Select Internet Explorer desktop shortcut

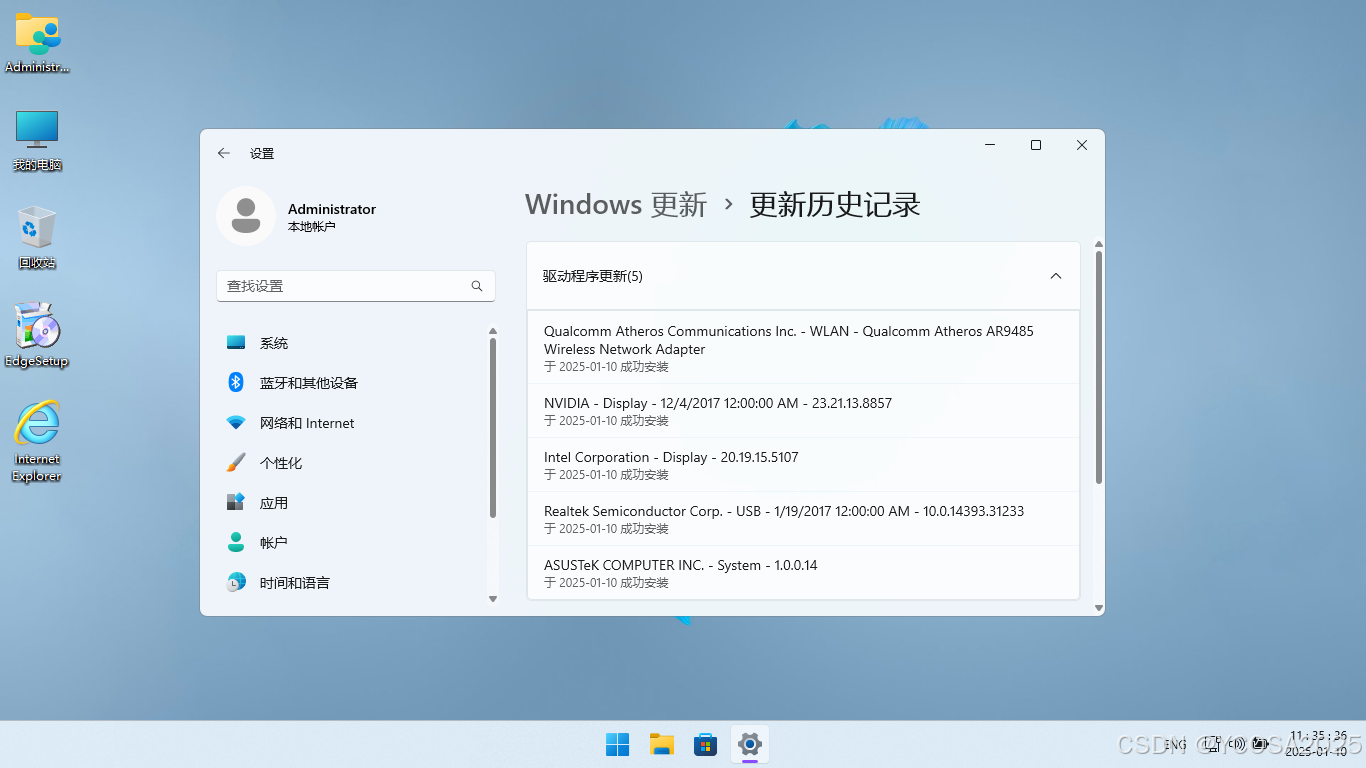pos(37,441)
